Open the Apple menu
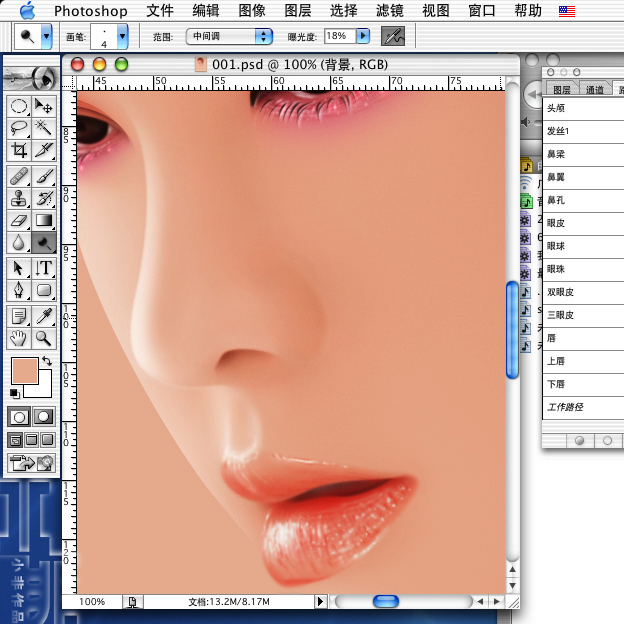 [27, 10]
